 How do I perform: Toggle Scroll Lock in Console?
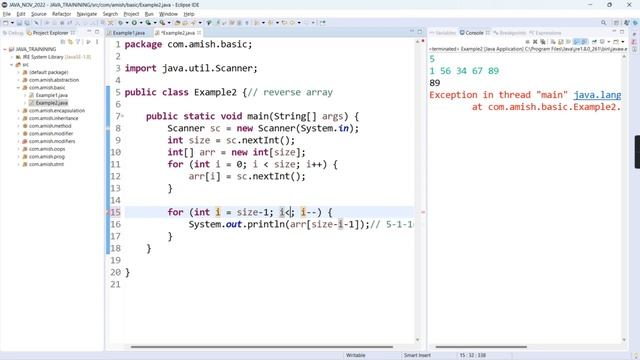pos(561,42)
